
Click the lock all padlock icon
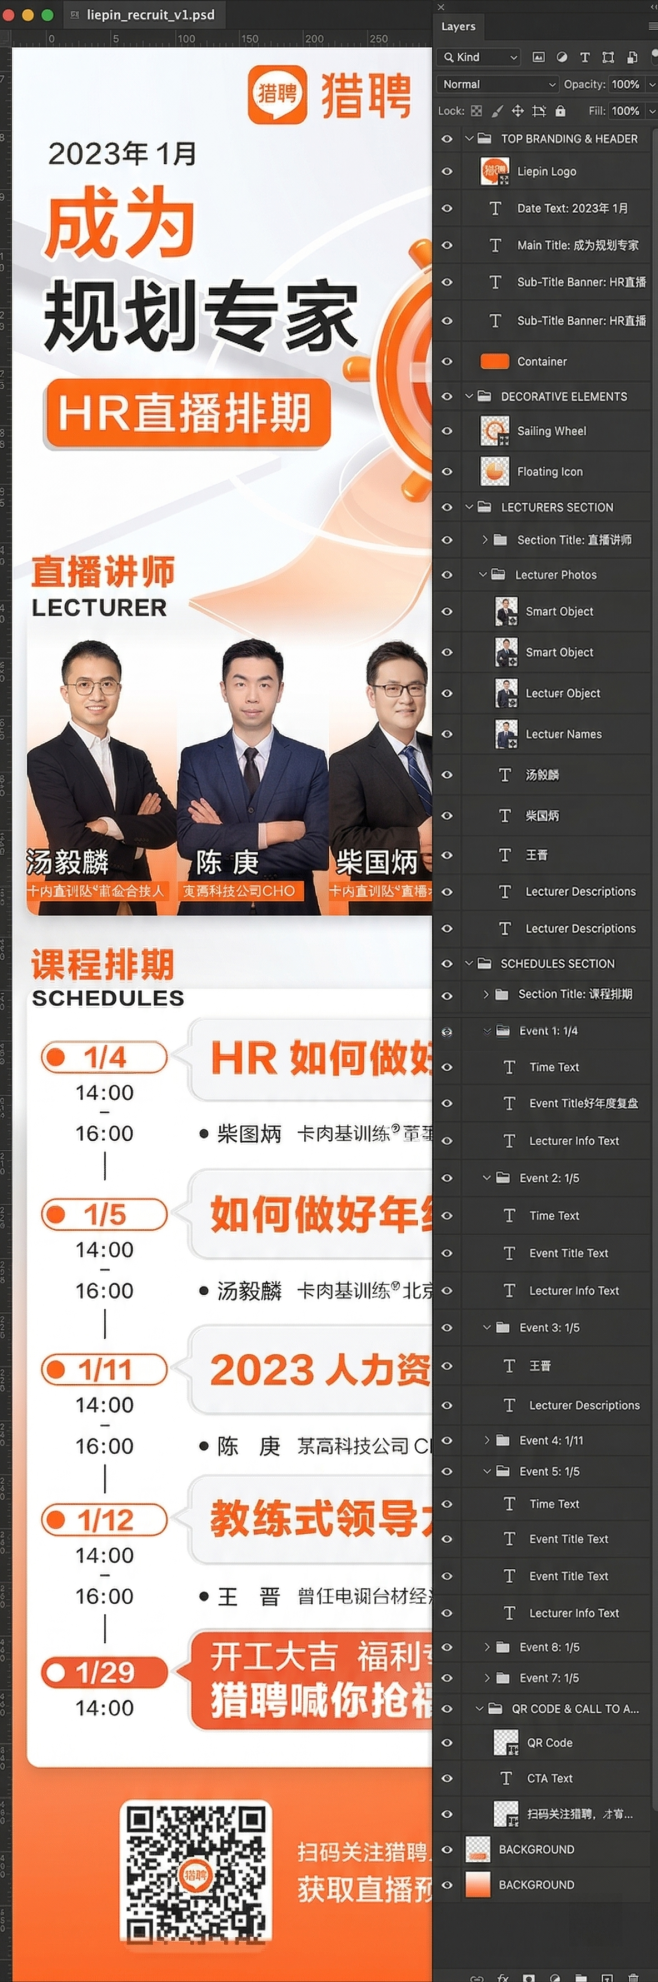coord(560,111)
